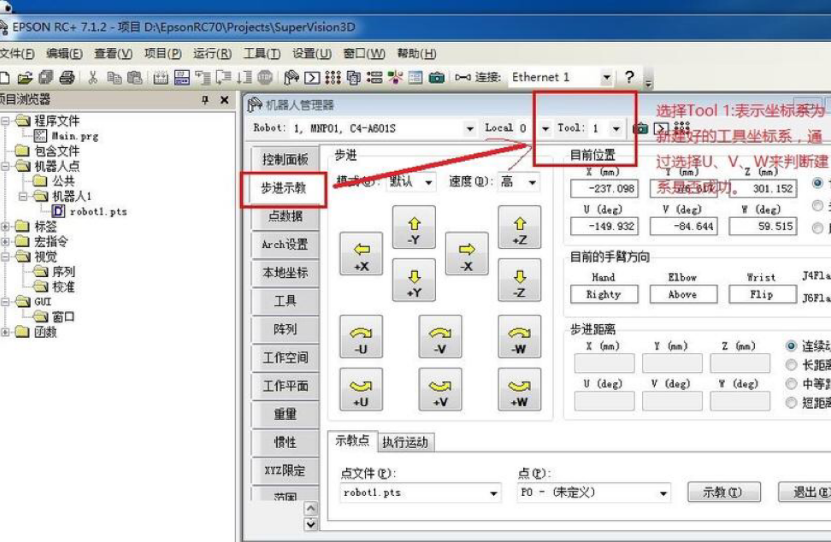Open the Local coordinate dropdown
Screen dimensions: 831x542
click(x=545, y=128)
